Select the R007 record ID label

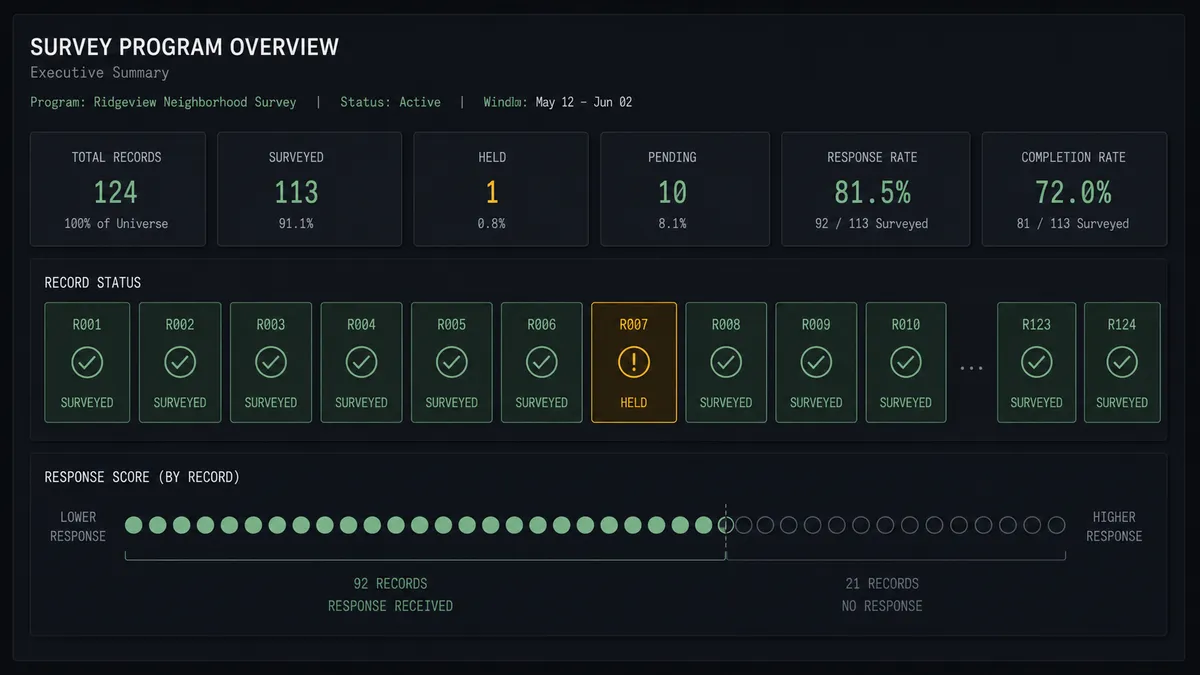(634, 324)
